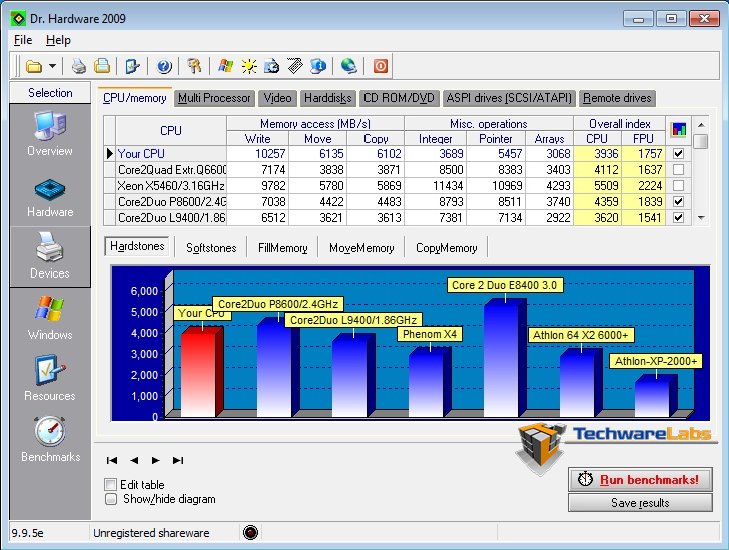Viewport: 729px width, 550px height.
Task: Click the gray printer toolbar icon
Action: coord(79,66)
